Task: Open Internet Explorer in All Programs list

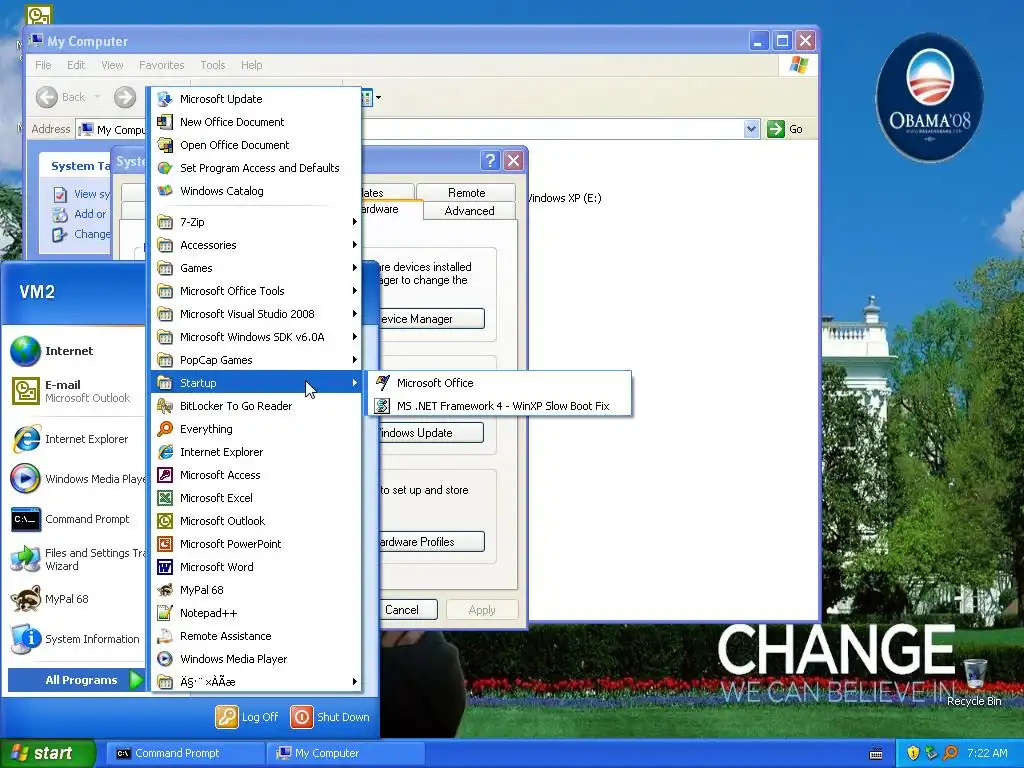Action: pyautogui.click(x=256, y=452)
